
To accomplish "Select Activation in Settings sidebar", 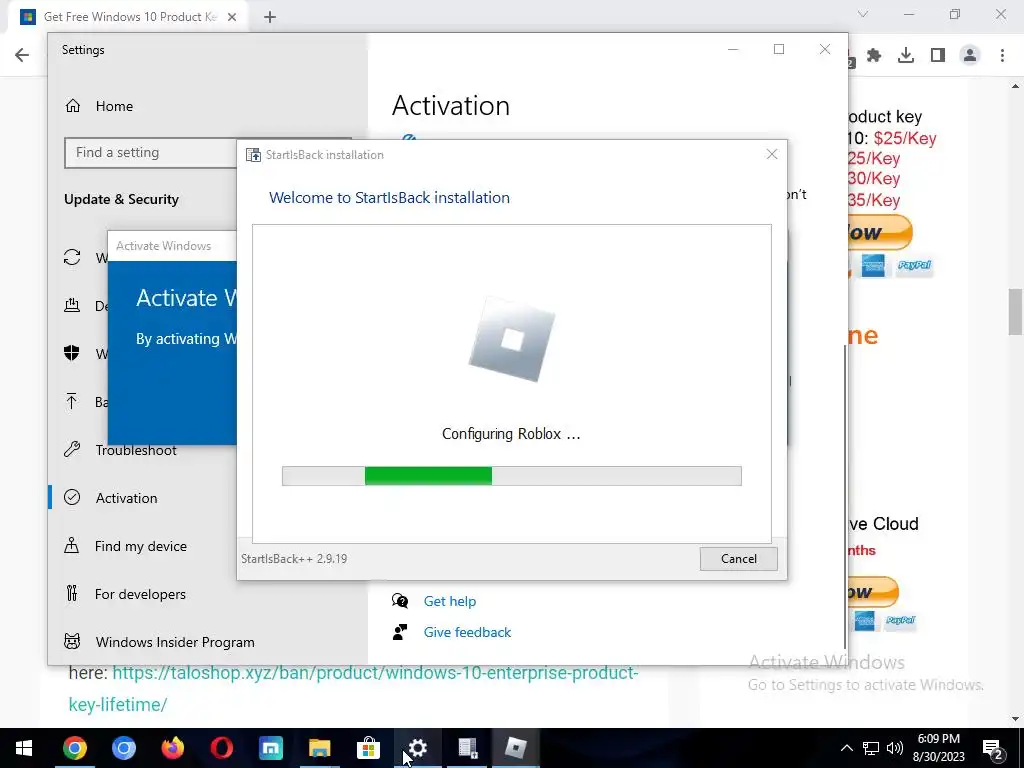I will pos(127,498).
